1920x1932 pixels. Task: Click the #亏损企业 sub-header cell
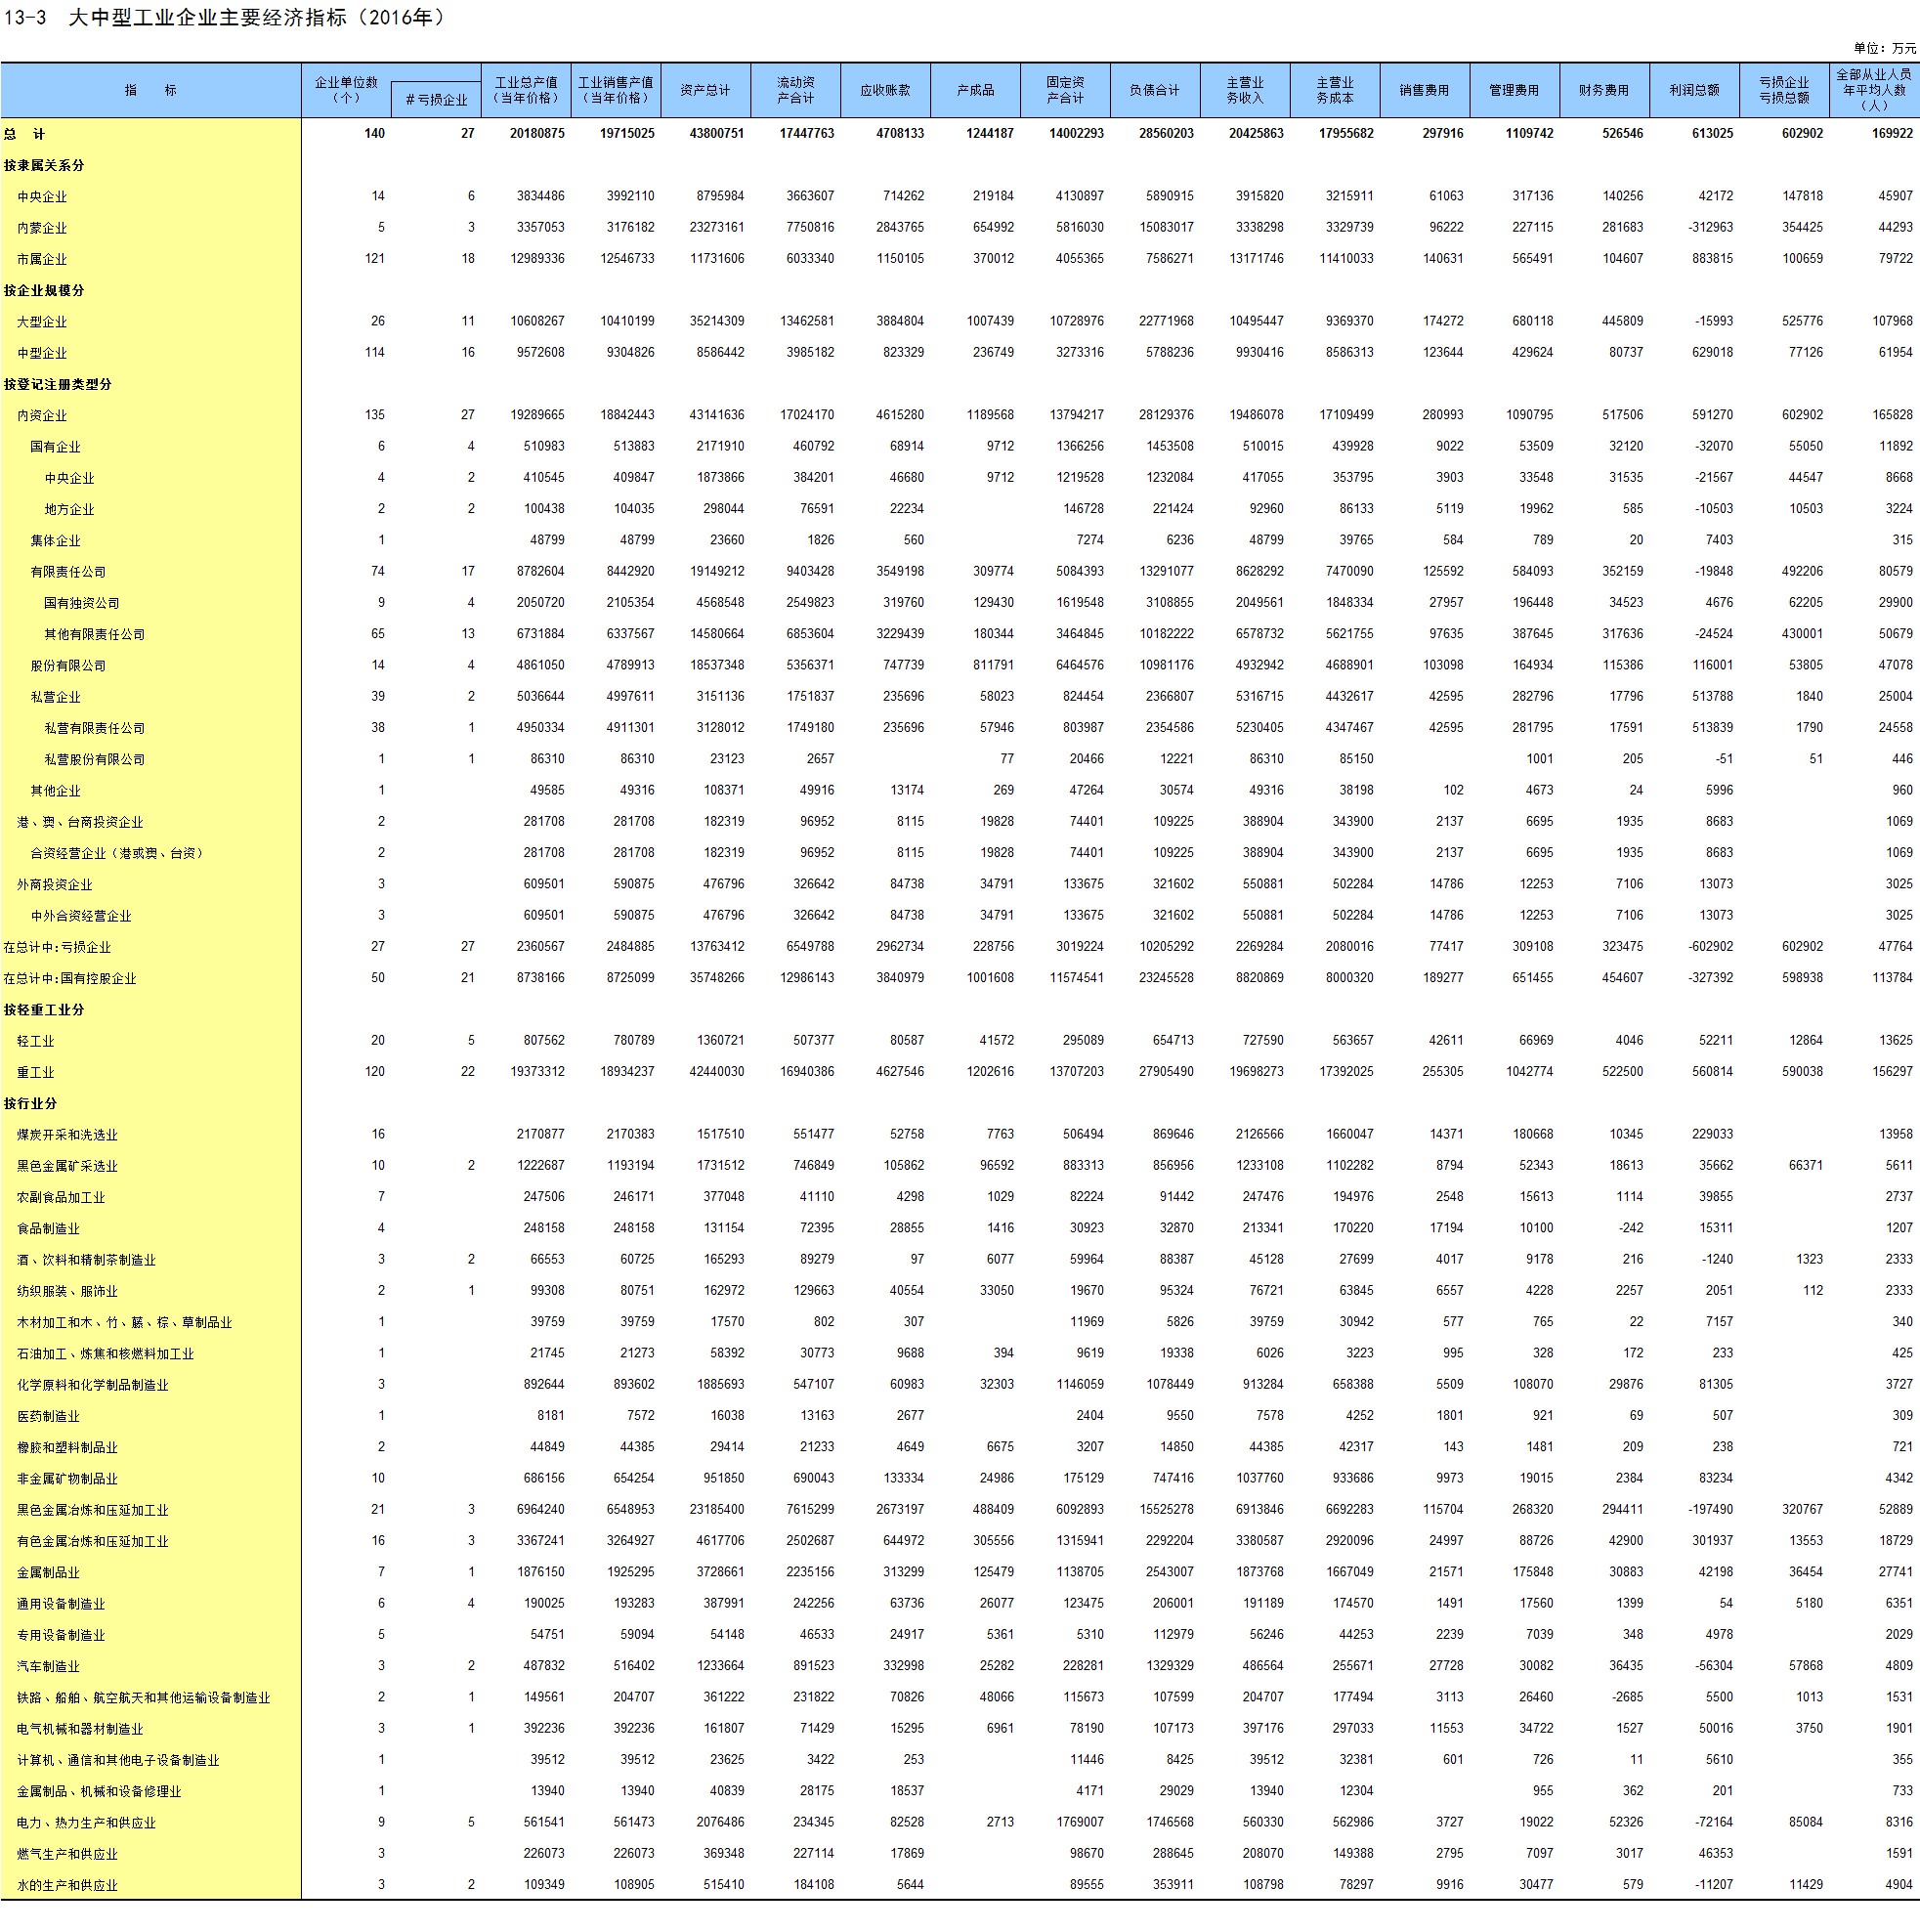click(x=436, y=100)
